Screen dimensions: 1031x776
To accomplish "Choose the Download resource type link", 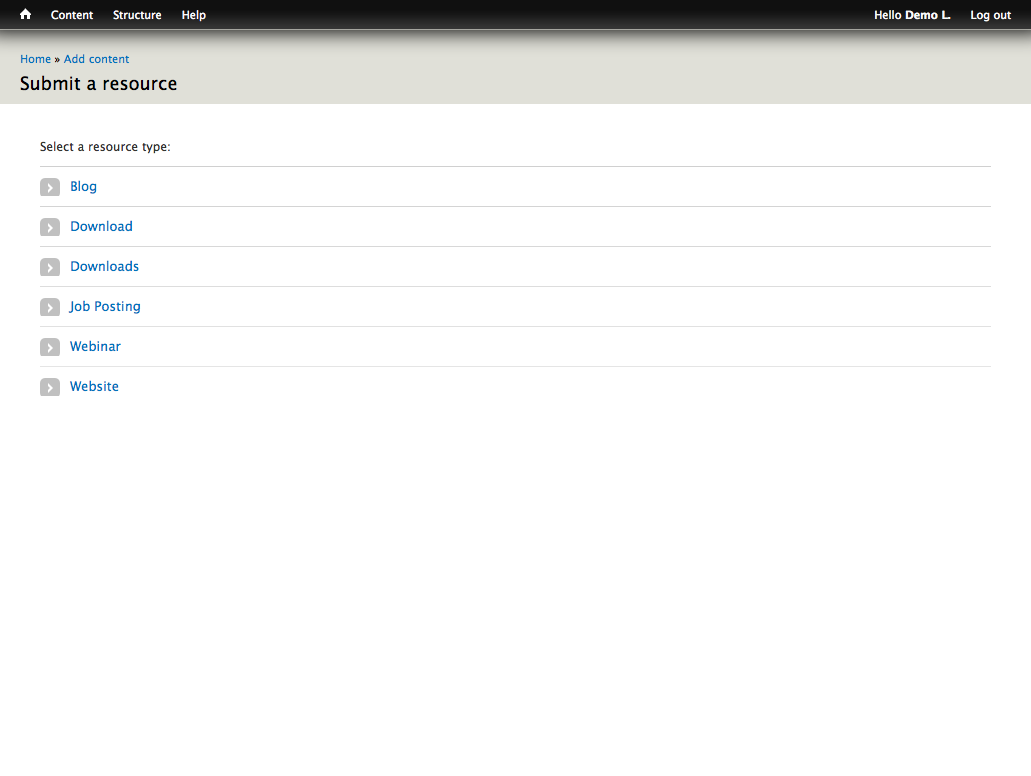I will click(x=101, y=227).
